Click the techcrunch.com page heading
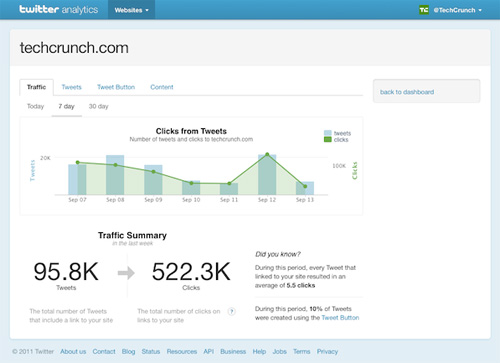Image resolution: width=500 pixels, height=363 pixels. [74, 48]
